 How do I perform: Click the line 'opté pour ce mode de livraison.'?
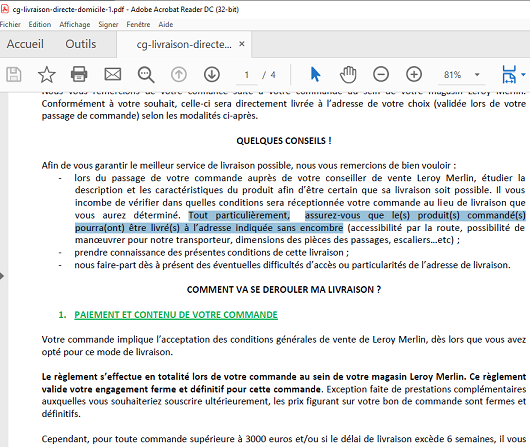(x=107, y=352)
